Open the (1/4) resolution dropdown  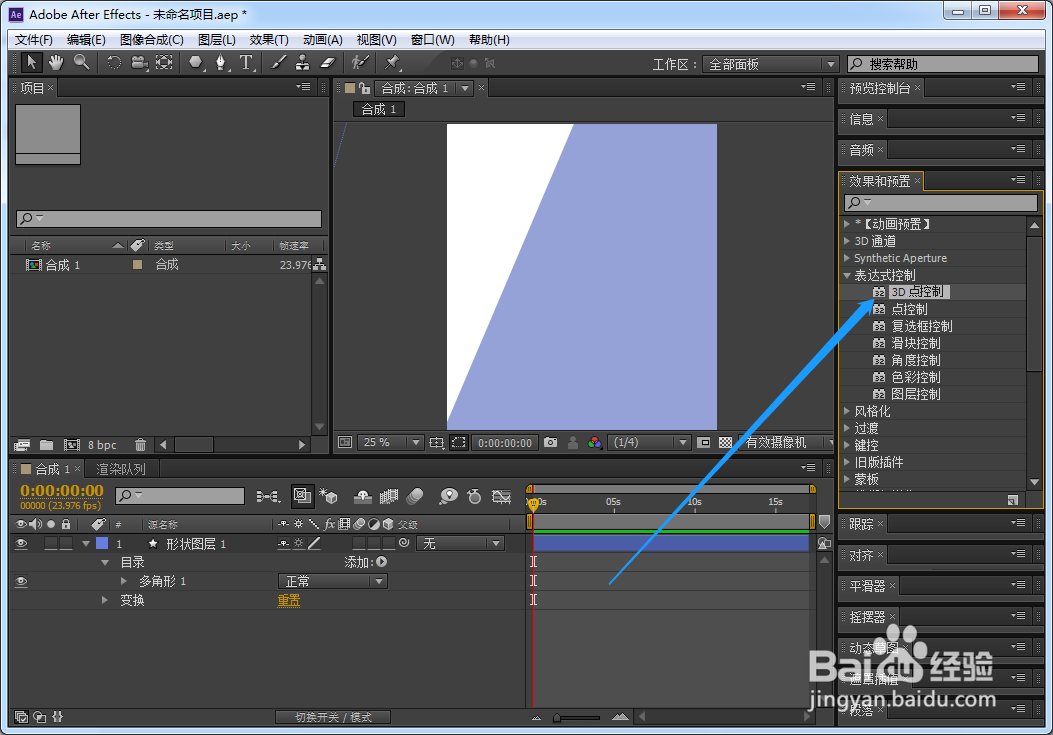tap(649, 443)
